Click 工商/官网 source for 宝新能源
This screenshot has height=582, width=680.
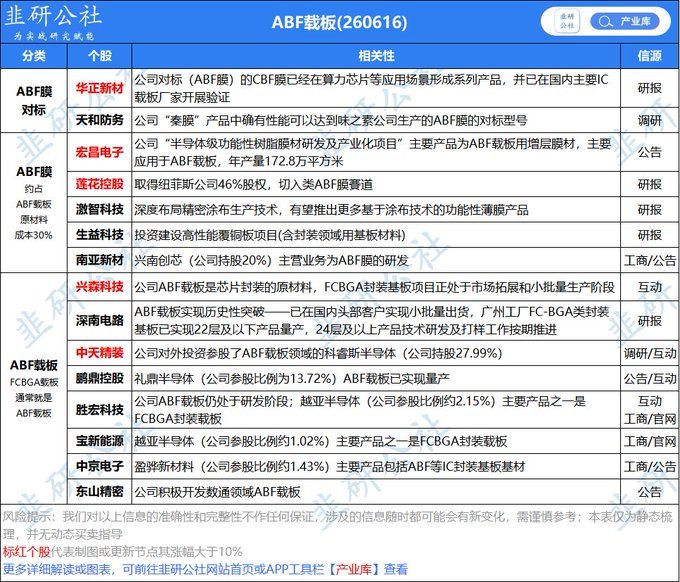tap(650, 441)
